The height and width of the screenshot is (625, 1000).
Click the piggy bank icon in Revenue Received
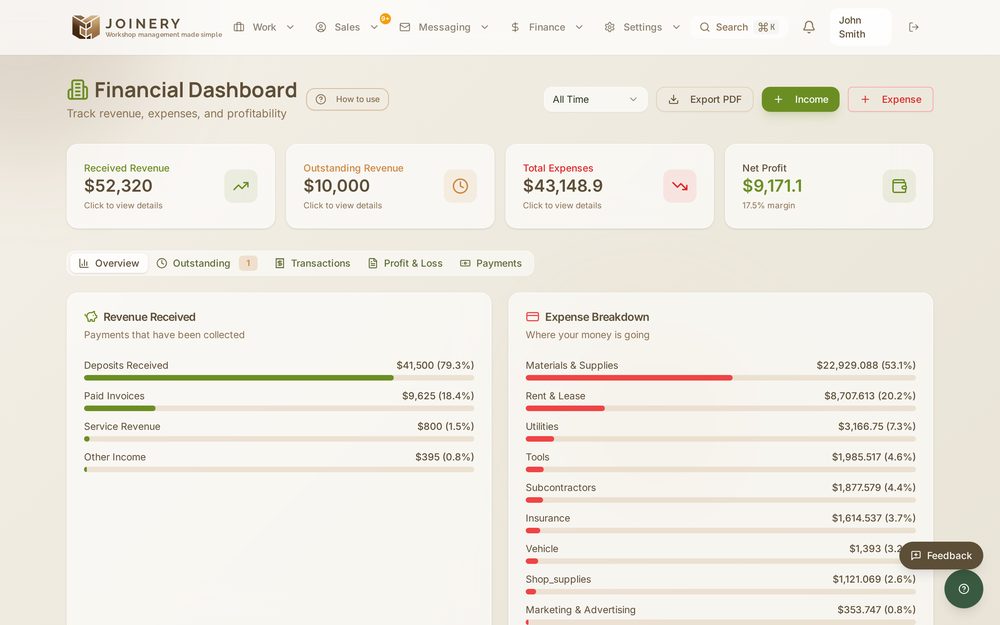pos(91,317)
